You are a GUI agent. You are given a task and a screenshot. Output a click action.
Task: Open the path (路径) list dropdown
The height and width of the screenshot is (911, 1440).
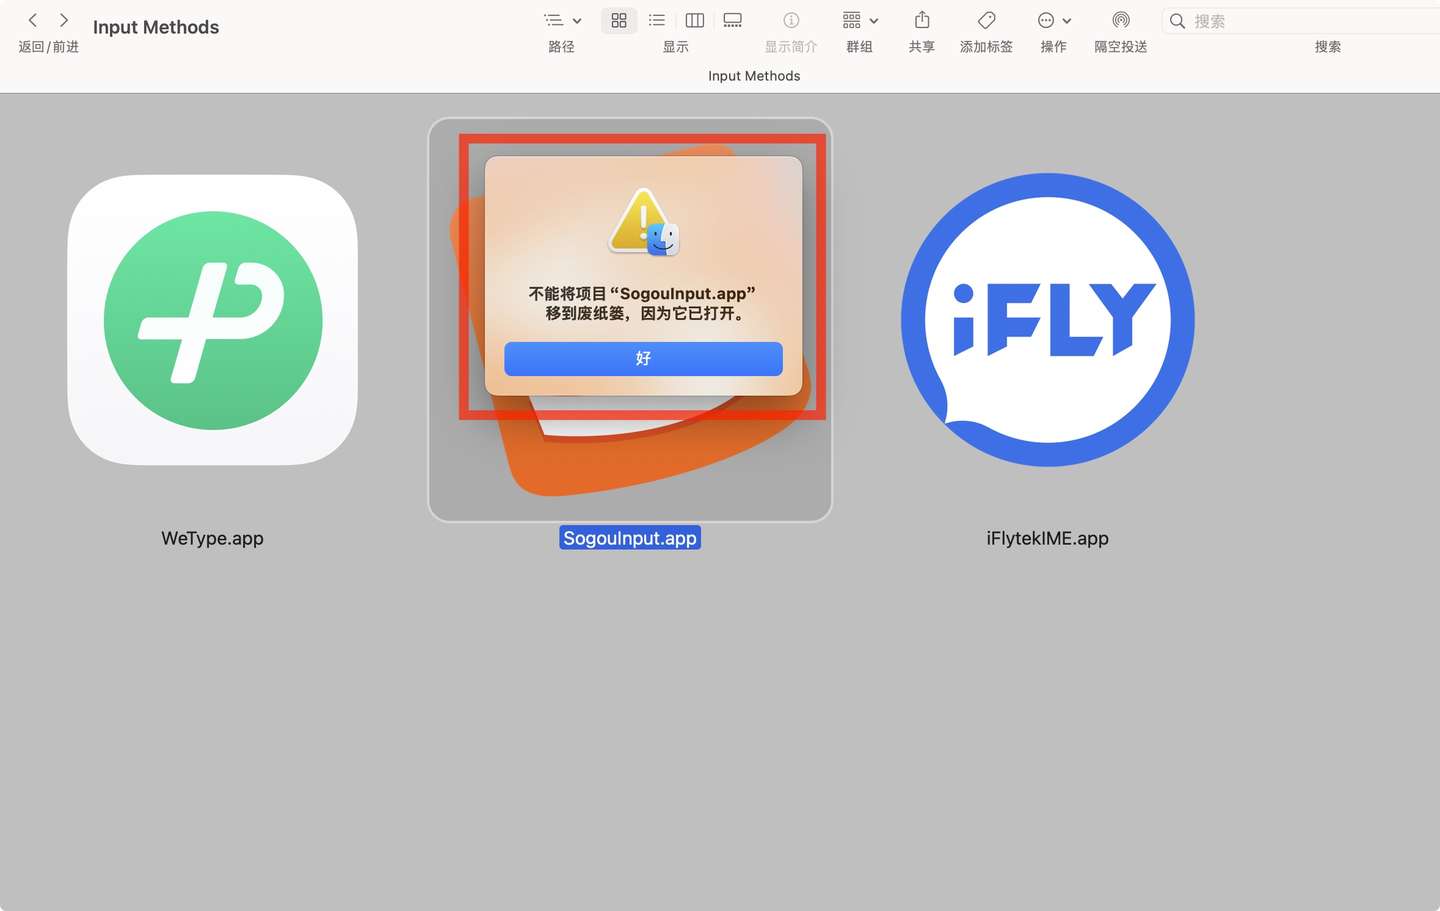(x=562, y=20)
